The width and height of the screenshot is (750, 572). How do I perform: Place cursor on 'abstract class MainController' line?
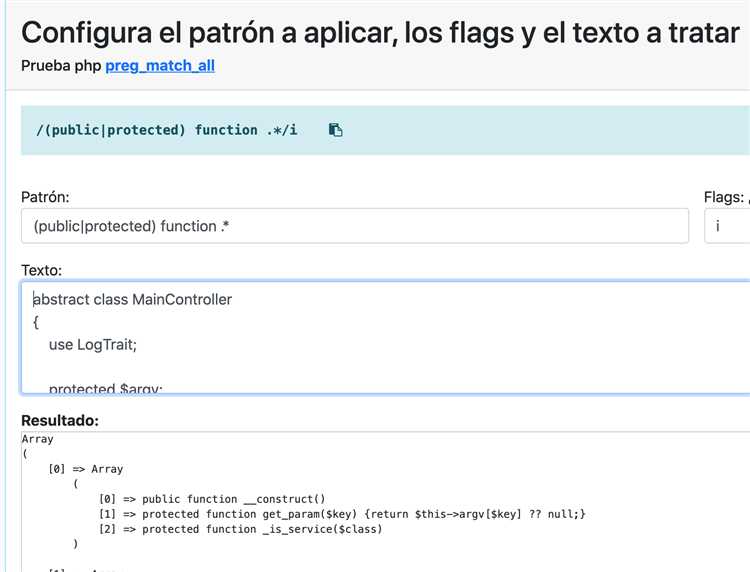coord(133,299)
